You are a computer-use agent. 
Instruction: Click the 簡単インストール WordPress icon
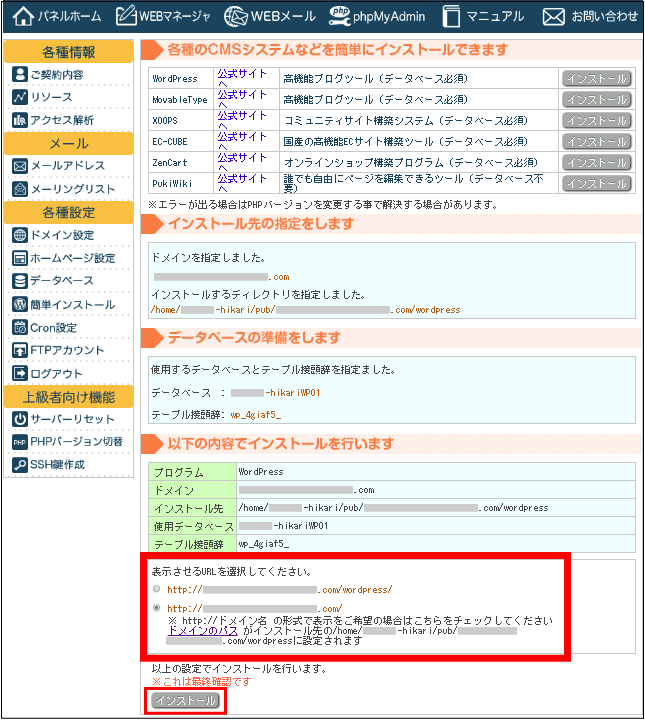20,304
